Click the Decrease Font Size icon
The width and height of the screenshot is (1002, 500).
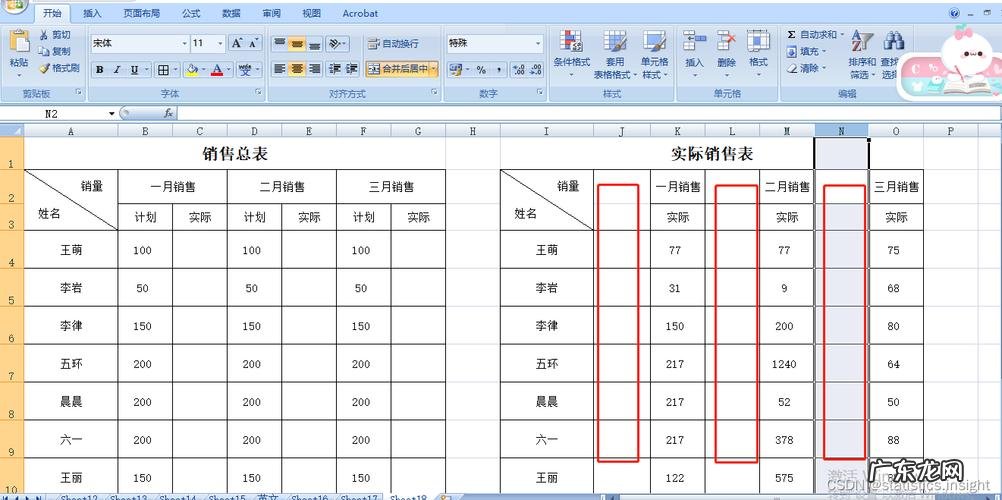254,43
